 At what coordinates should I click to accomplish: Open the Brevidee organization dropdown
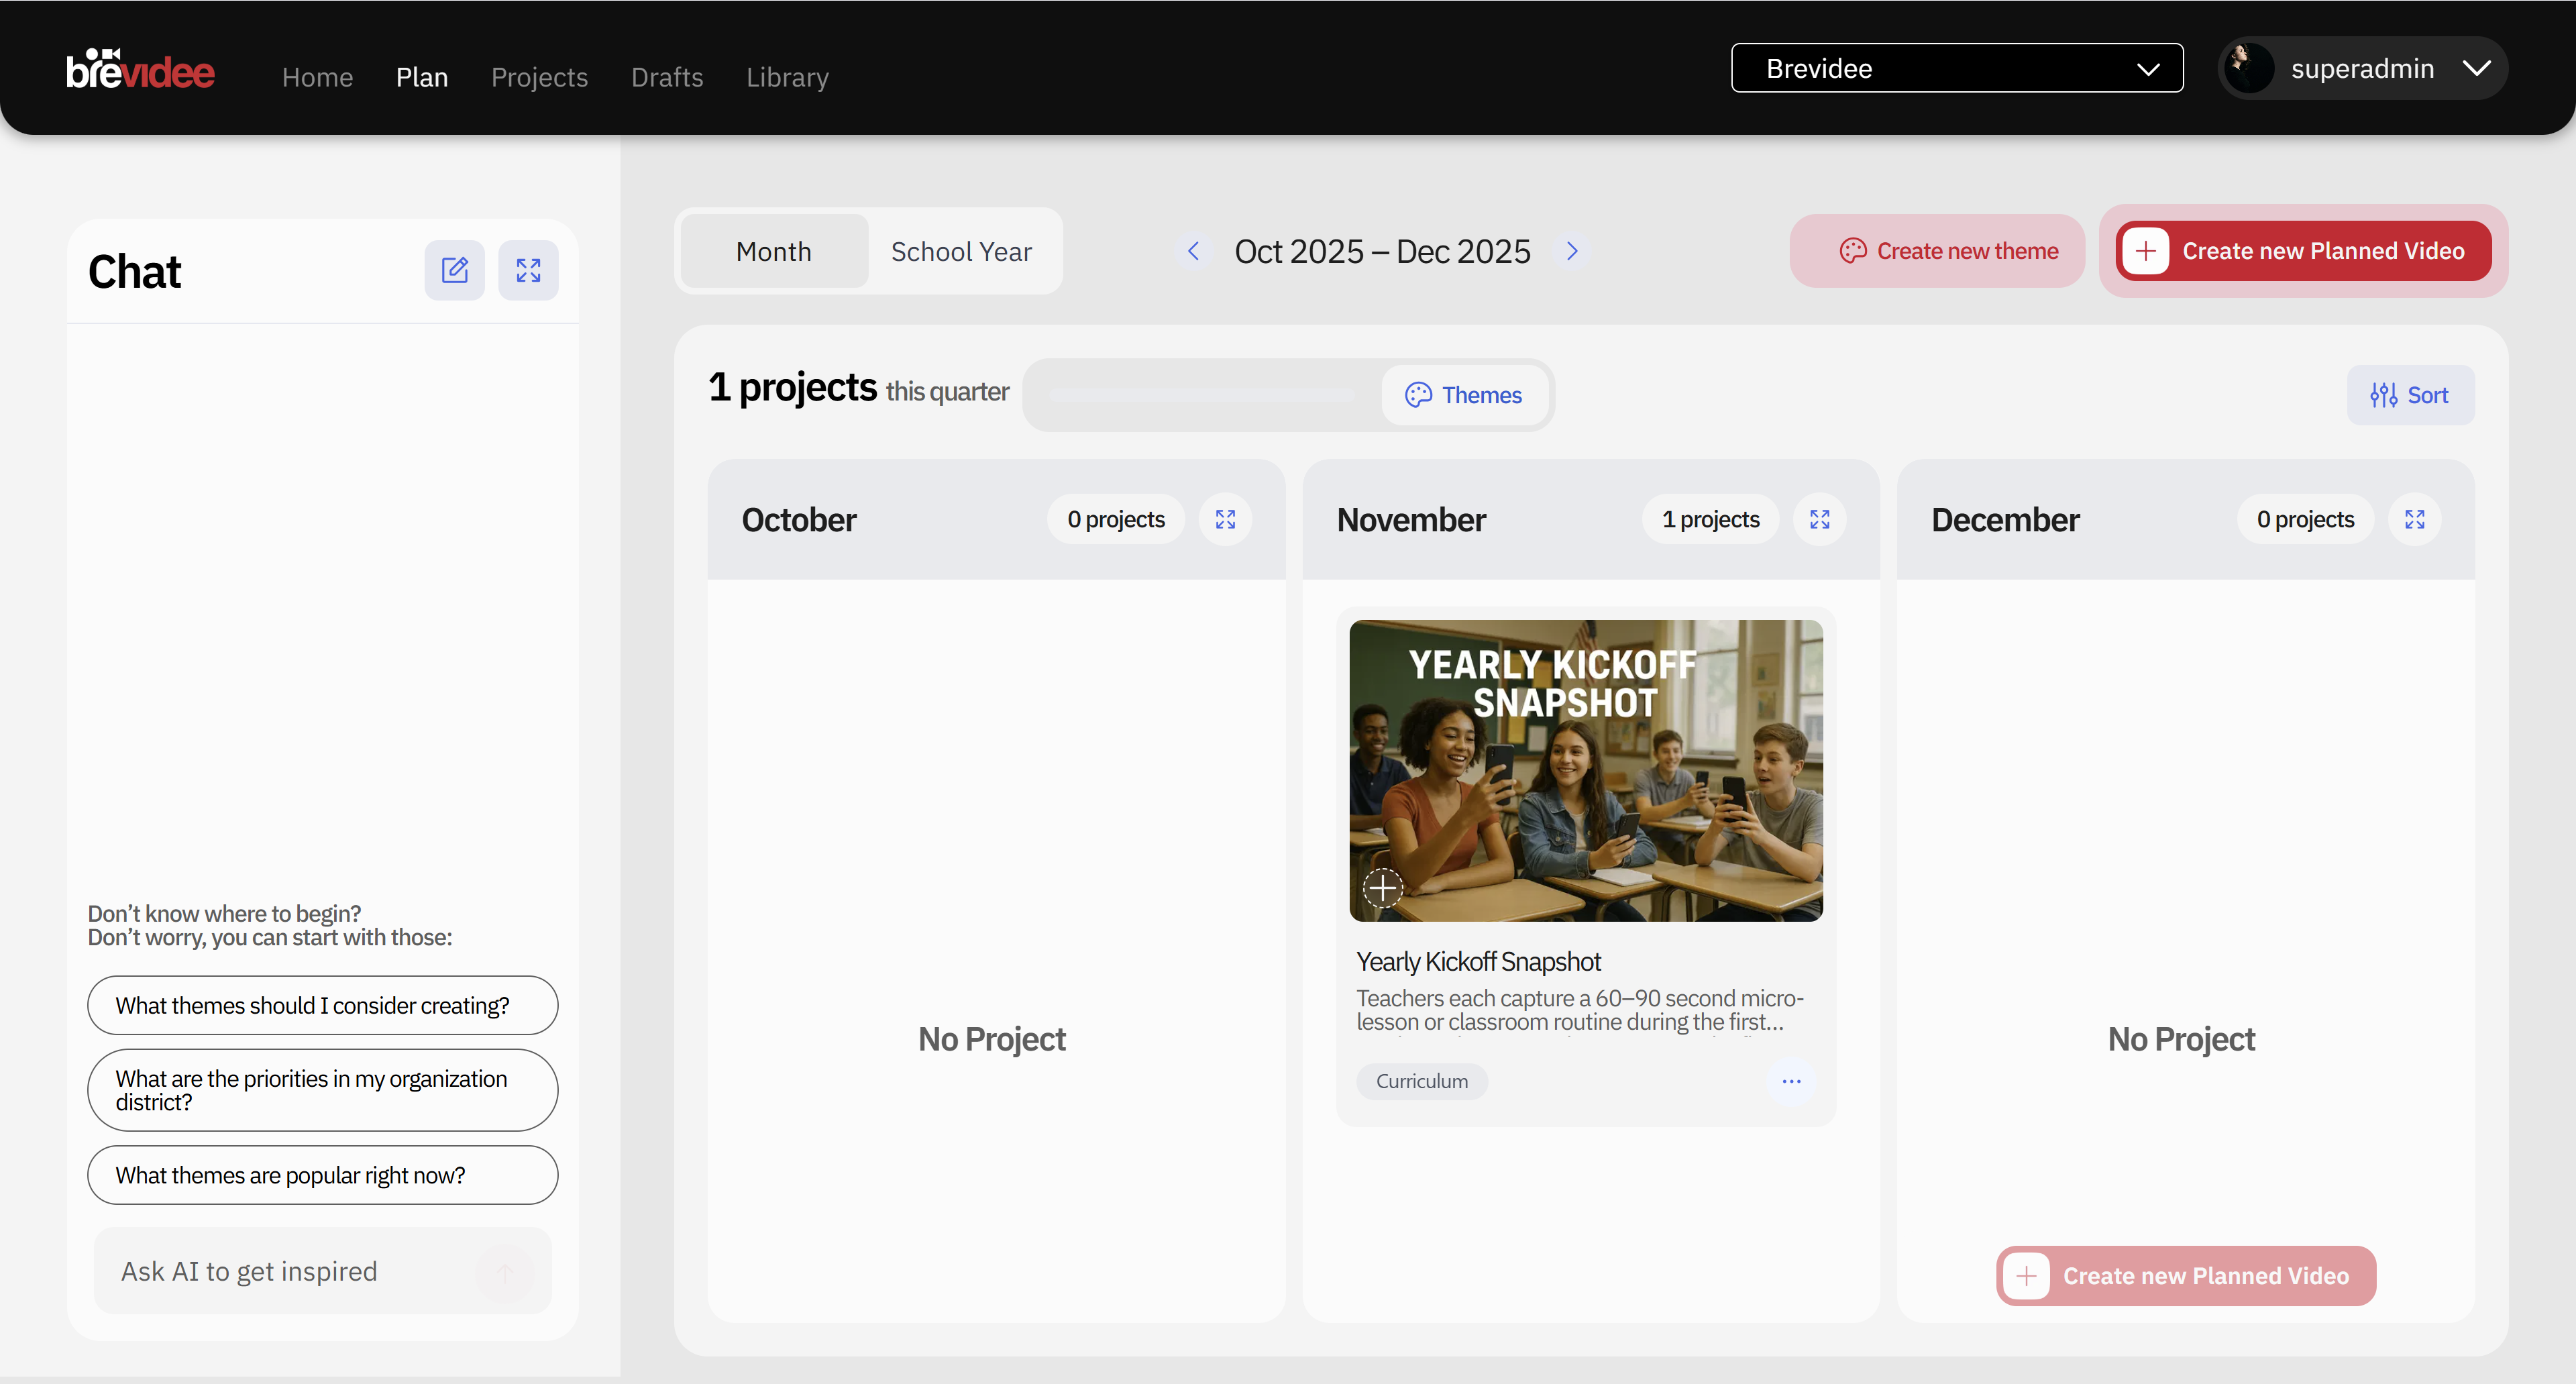tap(1956, 68)
